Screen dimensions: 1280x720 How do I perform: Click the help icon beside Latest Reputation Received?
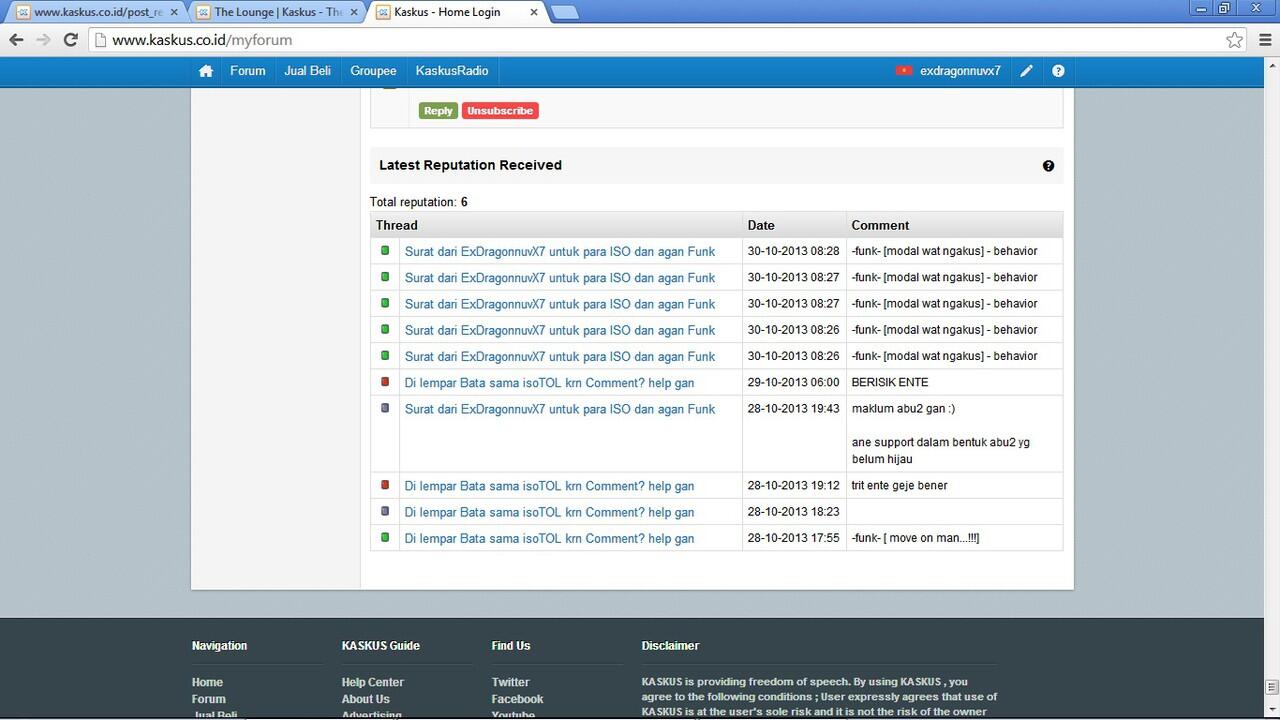pyautogui.click(x=1048, y=166)
